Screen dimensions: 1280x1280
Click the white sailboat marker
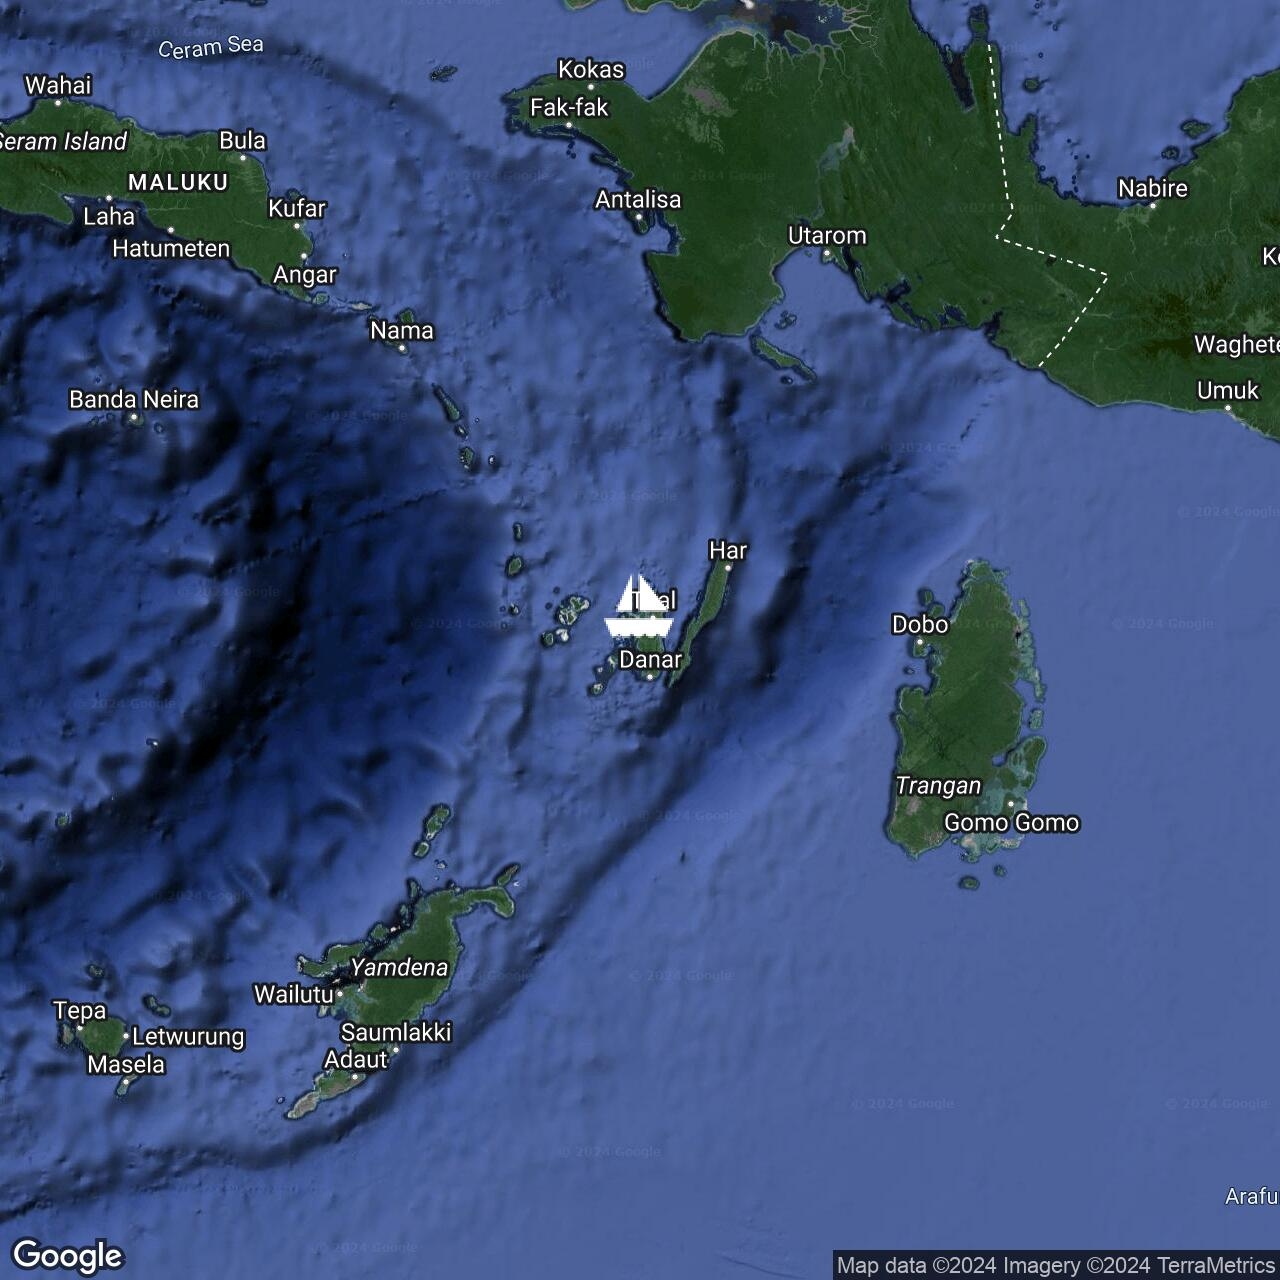point(639,607)
